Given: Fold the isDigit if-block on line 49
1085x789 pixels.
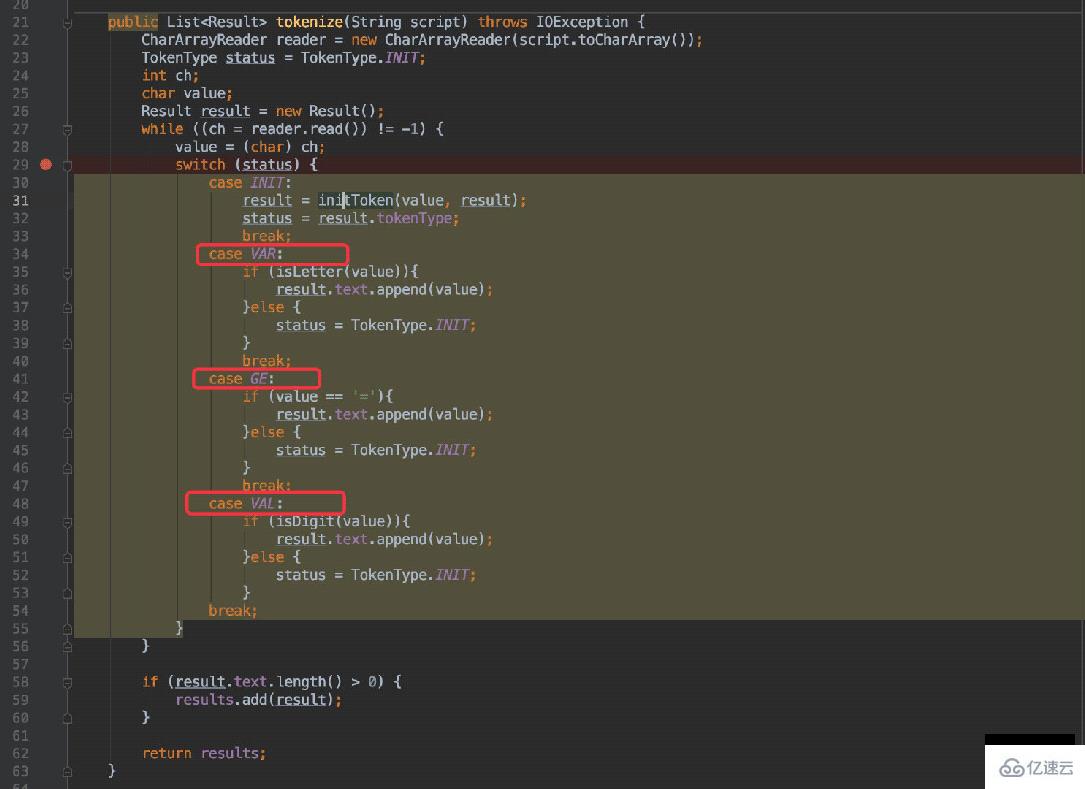Looking at the screenshot, I should pyautogui.click(x=68, y=523).
